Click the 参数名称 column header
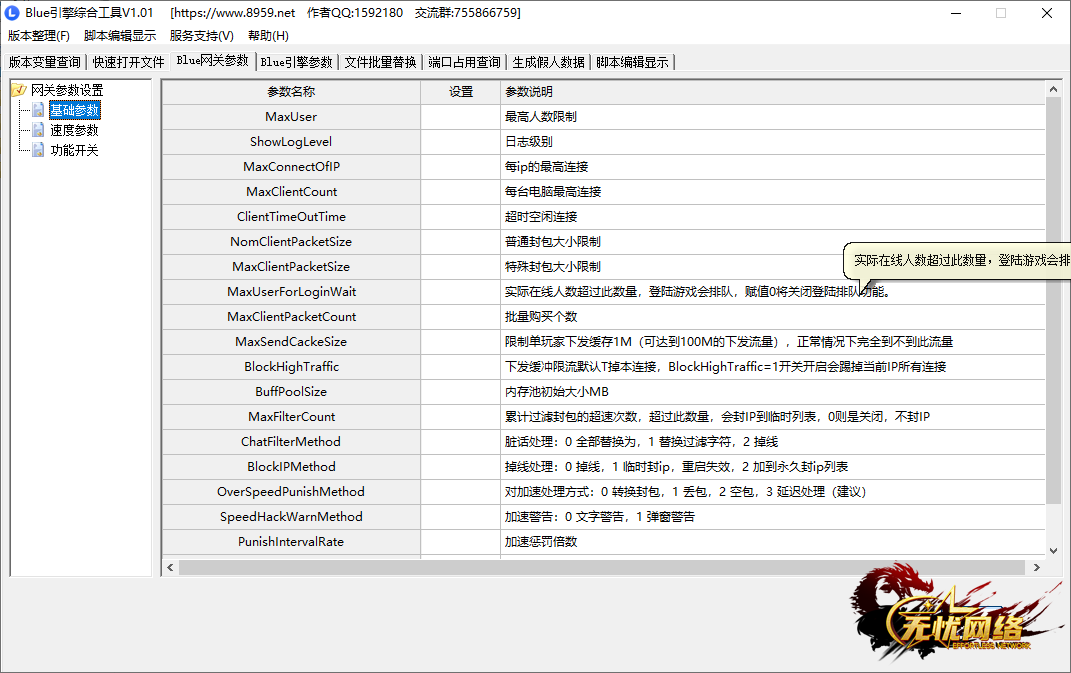 pyautogui.click(x=291, y=92)
